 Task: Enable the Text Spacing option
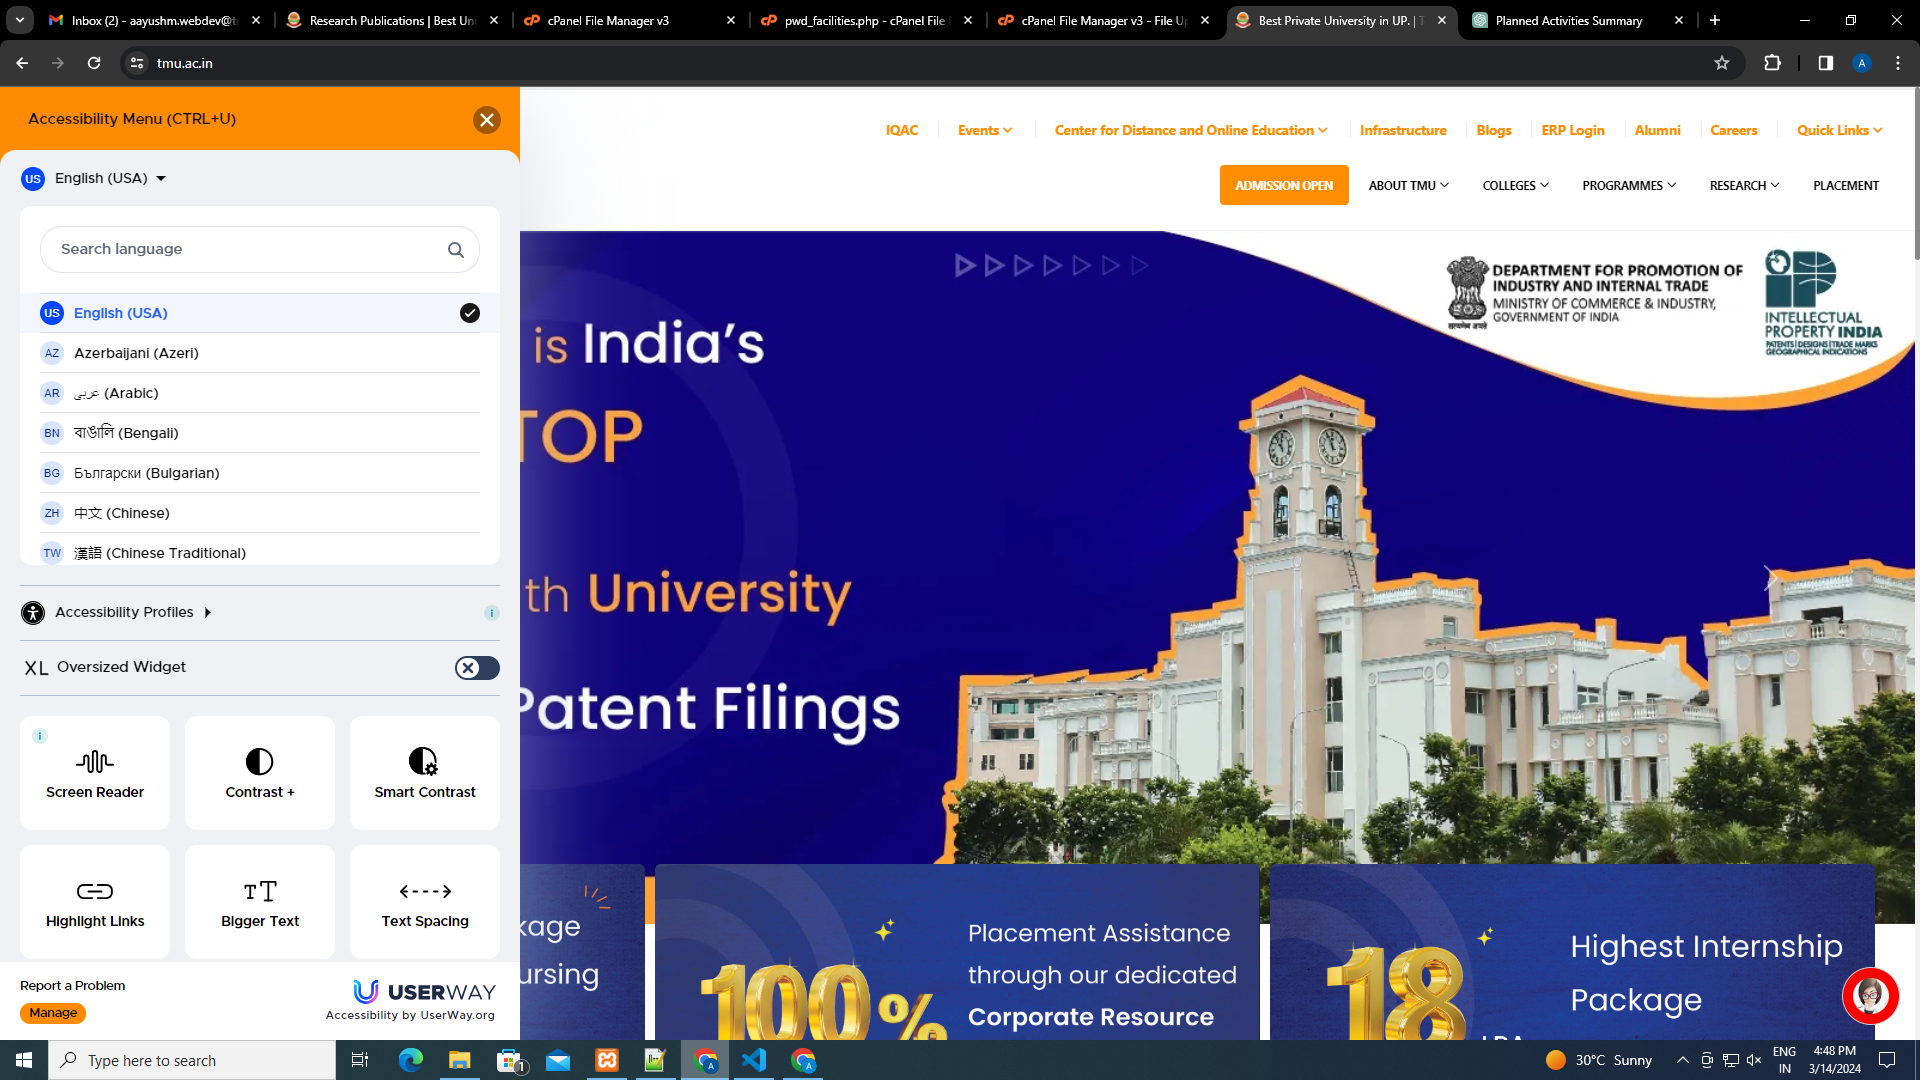(x=425, y=902)
